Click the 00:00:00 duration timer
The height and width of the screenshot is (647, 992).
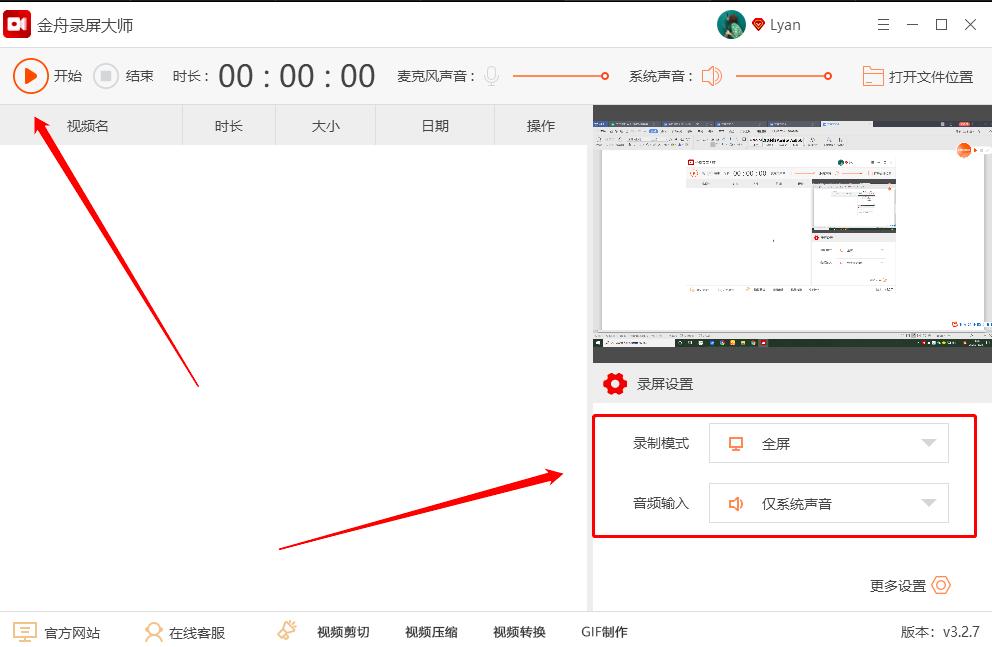[297, 77]
